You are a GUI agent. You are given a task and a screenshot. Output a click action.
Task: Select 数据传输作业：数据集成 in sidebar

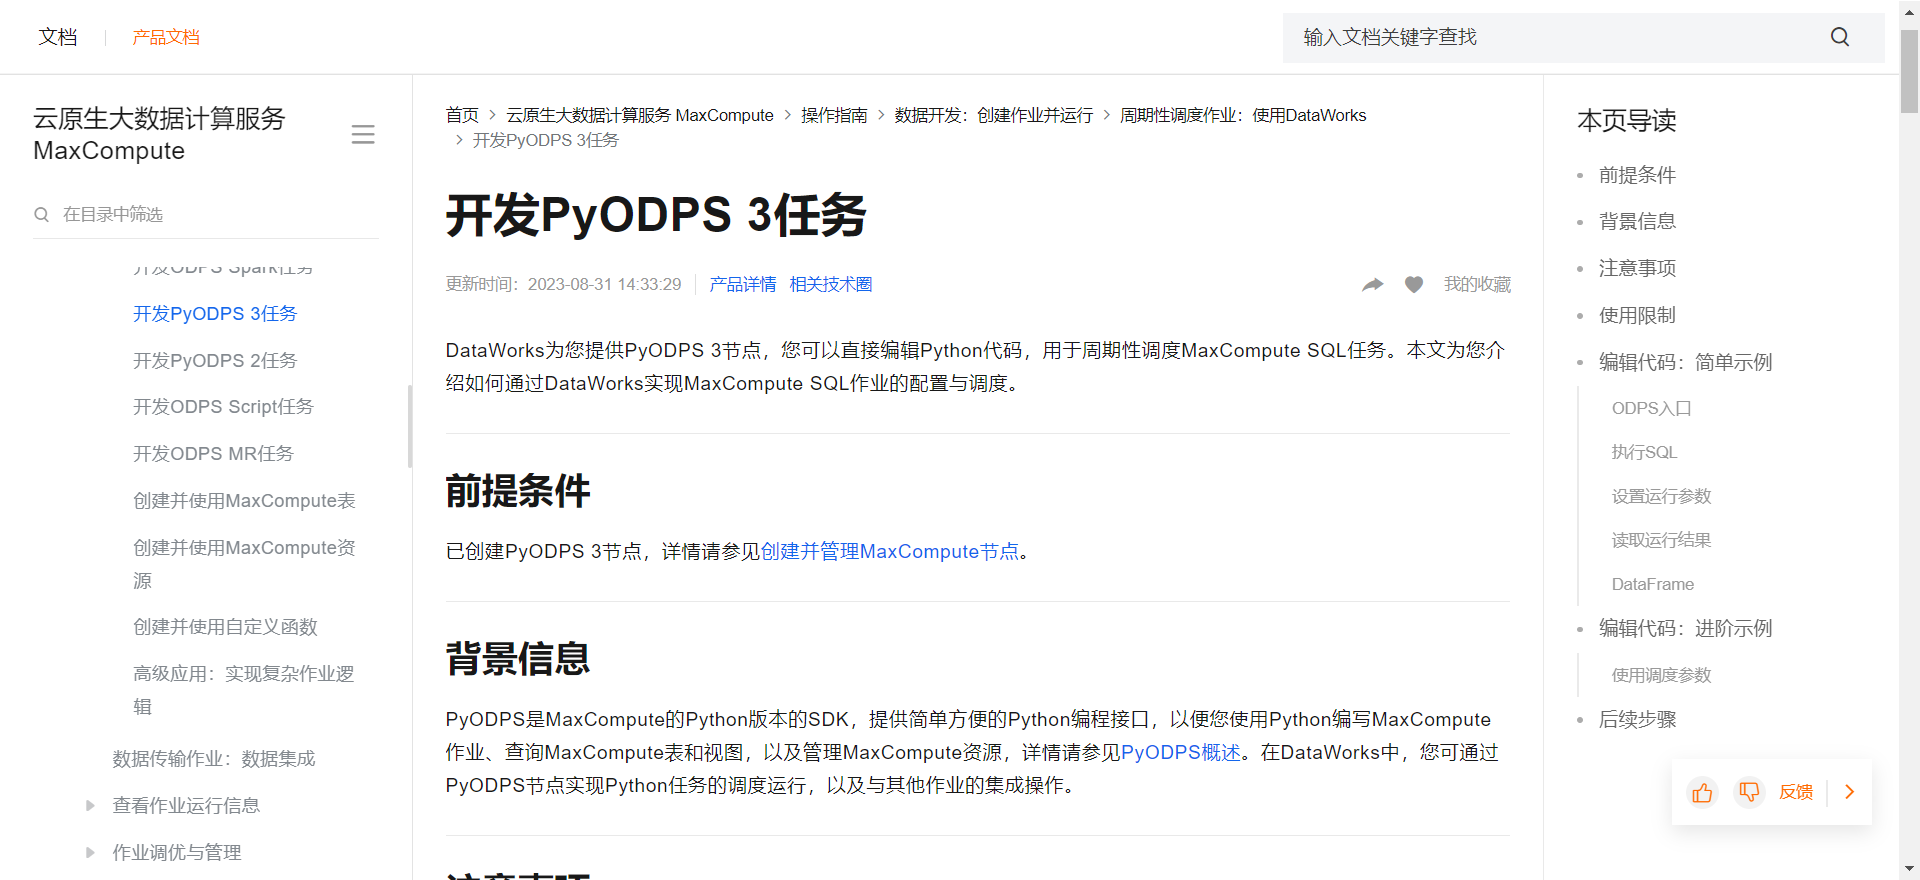214,759
